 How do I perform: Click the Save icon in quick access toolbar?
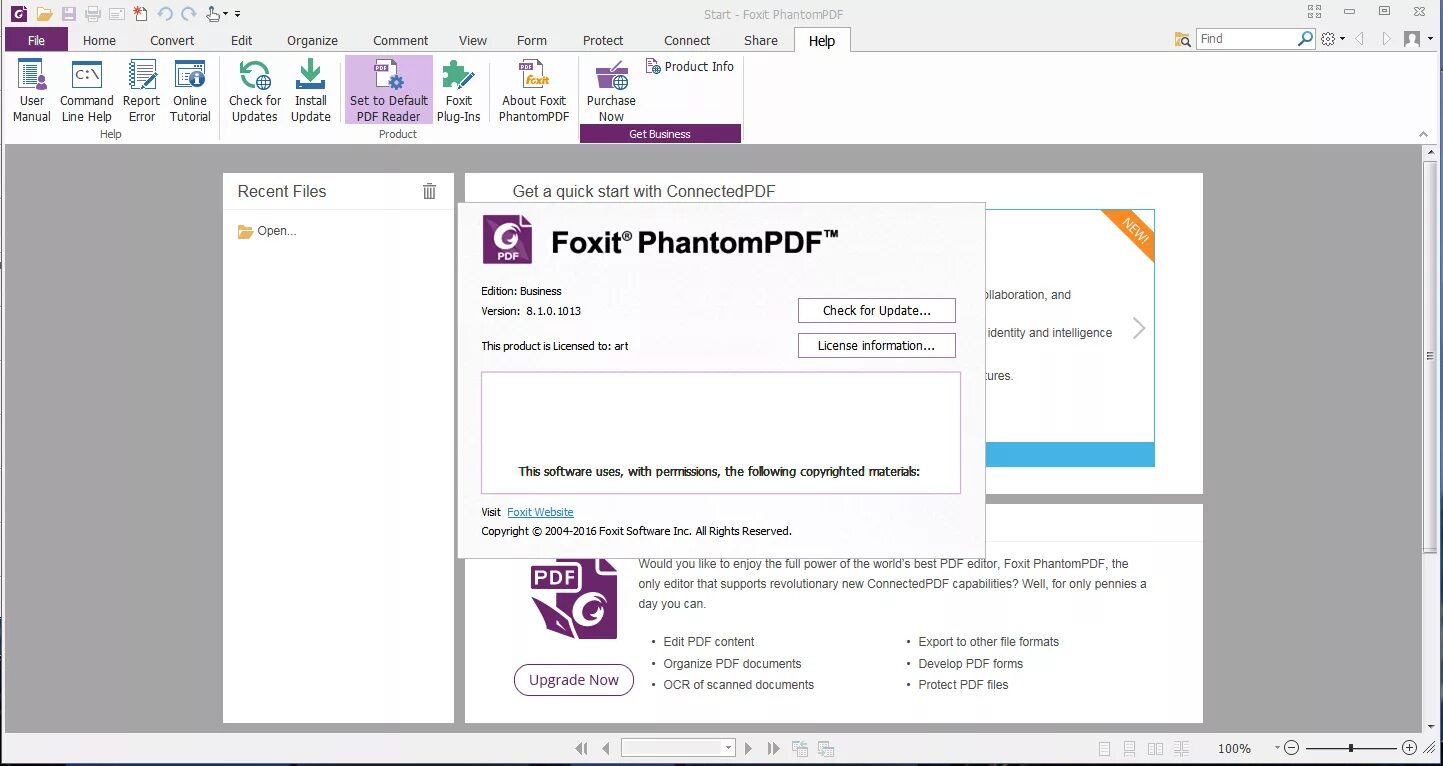(68, 14)
